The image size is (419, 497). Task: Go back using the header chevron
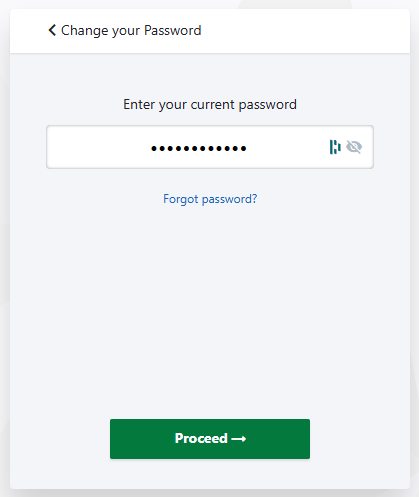click(x=52, y=30)
